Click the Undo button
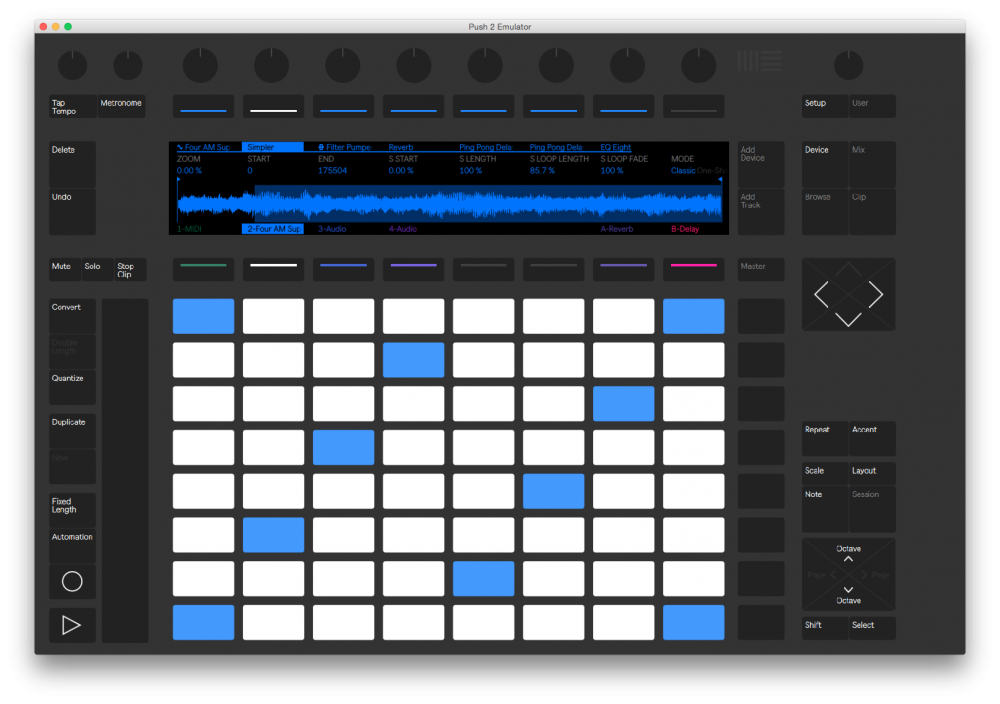This screenshot has width=1000, height=704. [72, 211]
